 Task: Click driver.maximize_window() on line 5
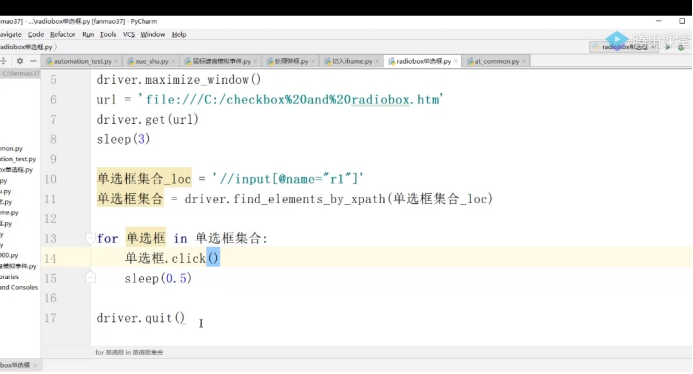tap(179, 80)
